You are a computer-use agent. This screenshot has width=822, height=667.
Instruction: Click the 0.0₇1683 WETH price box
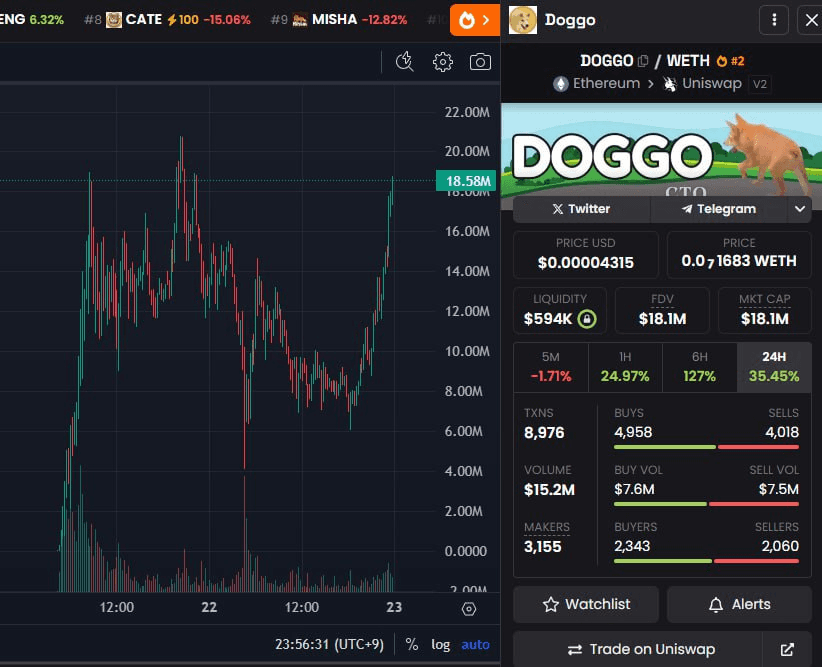(739, 254)
